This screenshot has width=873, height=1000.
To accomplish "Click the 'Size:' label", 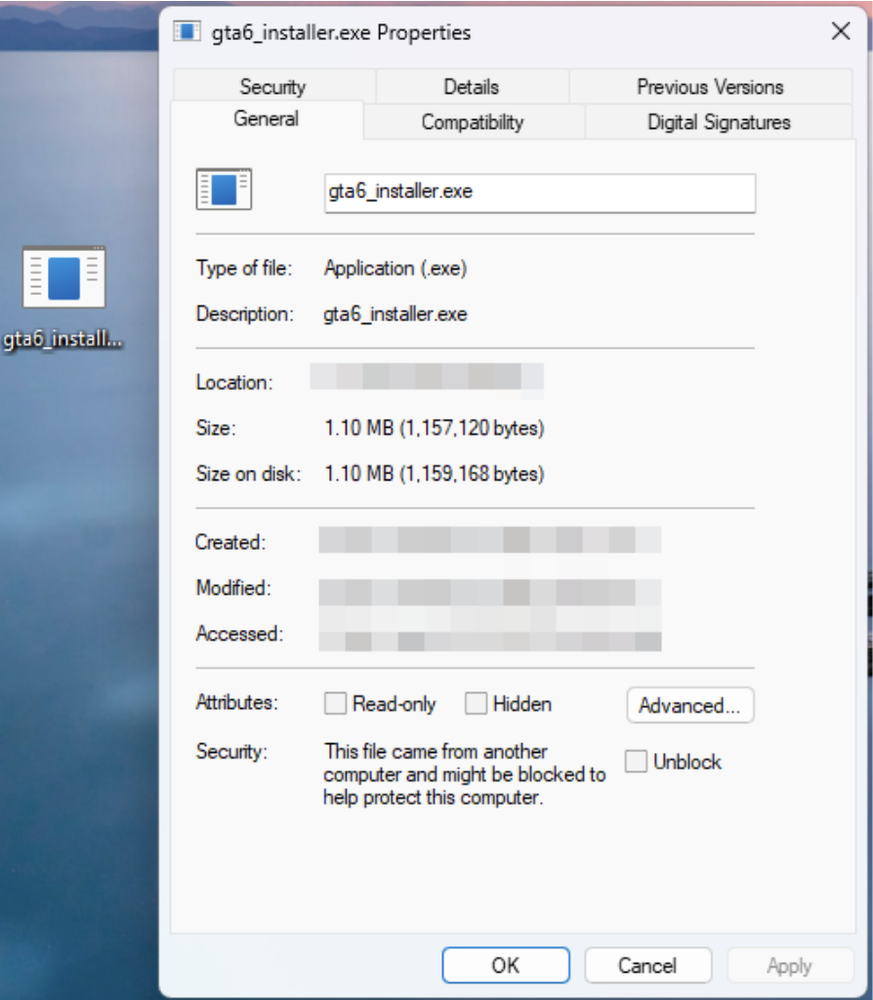I will click(x=216, y=427).
